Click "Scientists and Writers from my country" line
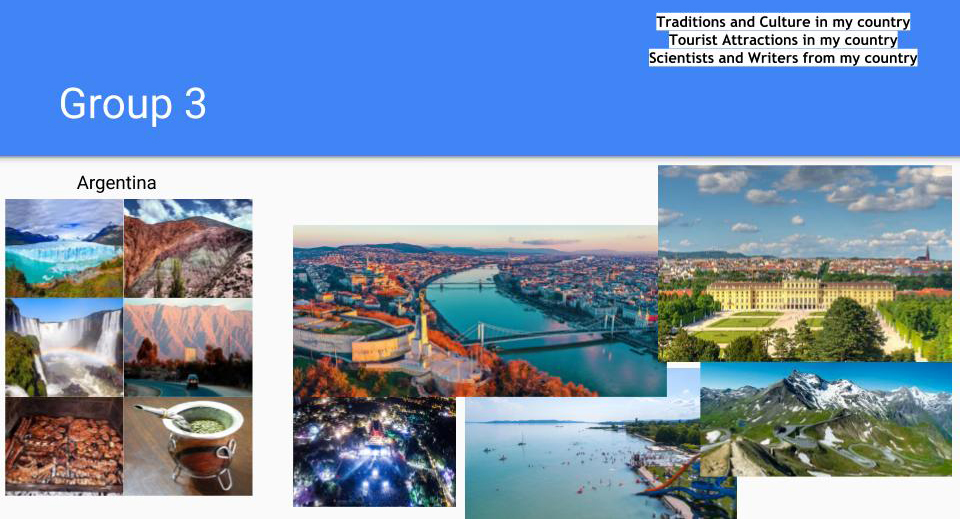The height and width of the screenshot is (519, 960). pyautogui.click(x=782, y=58)
